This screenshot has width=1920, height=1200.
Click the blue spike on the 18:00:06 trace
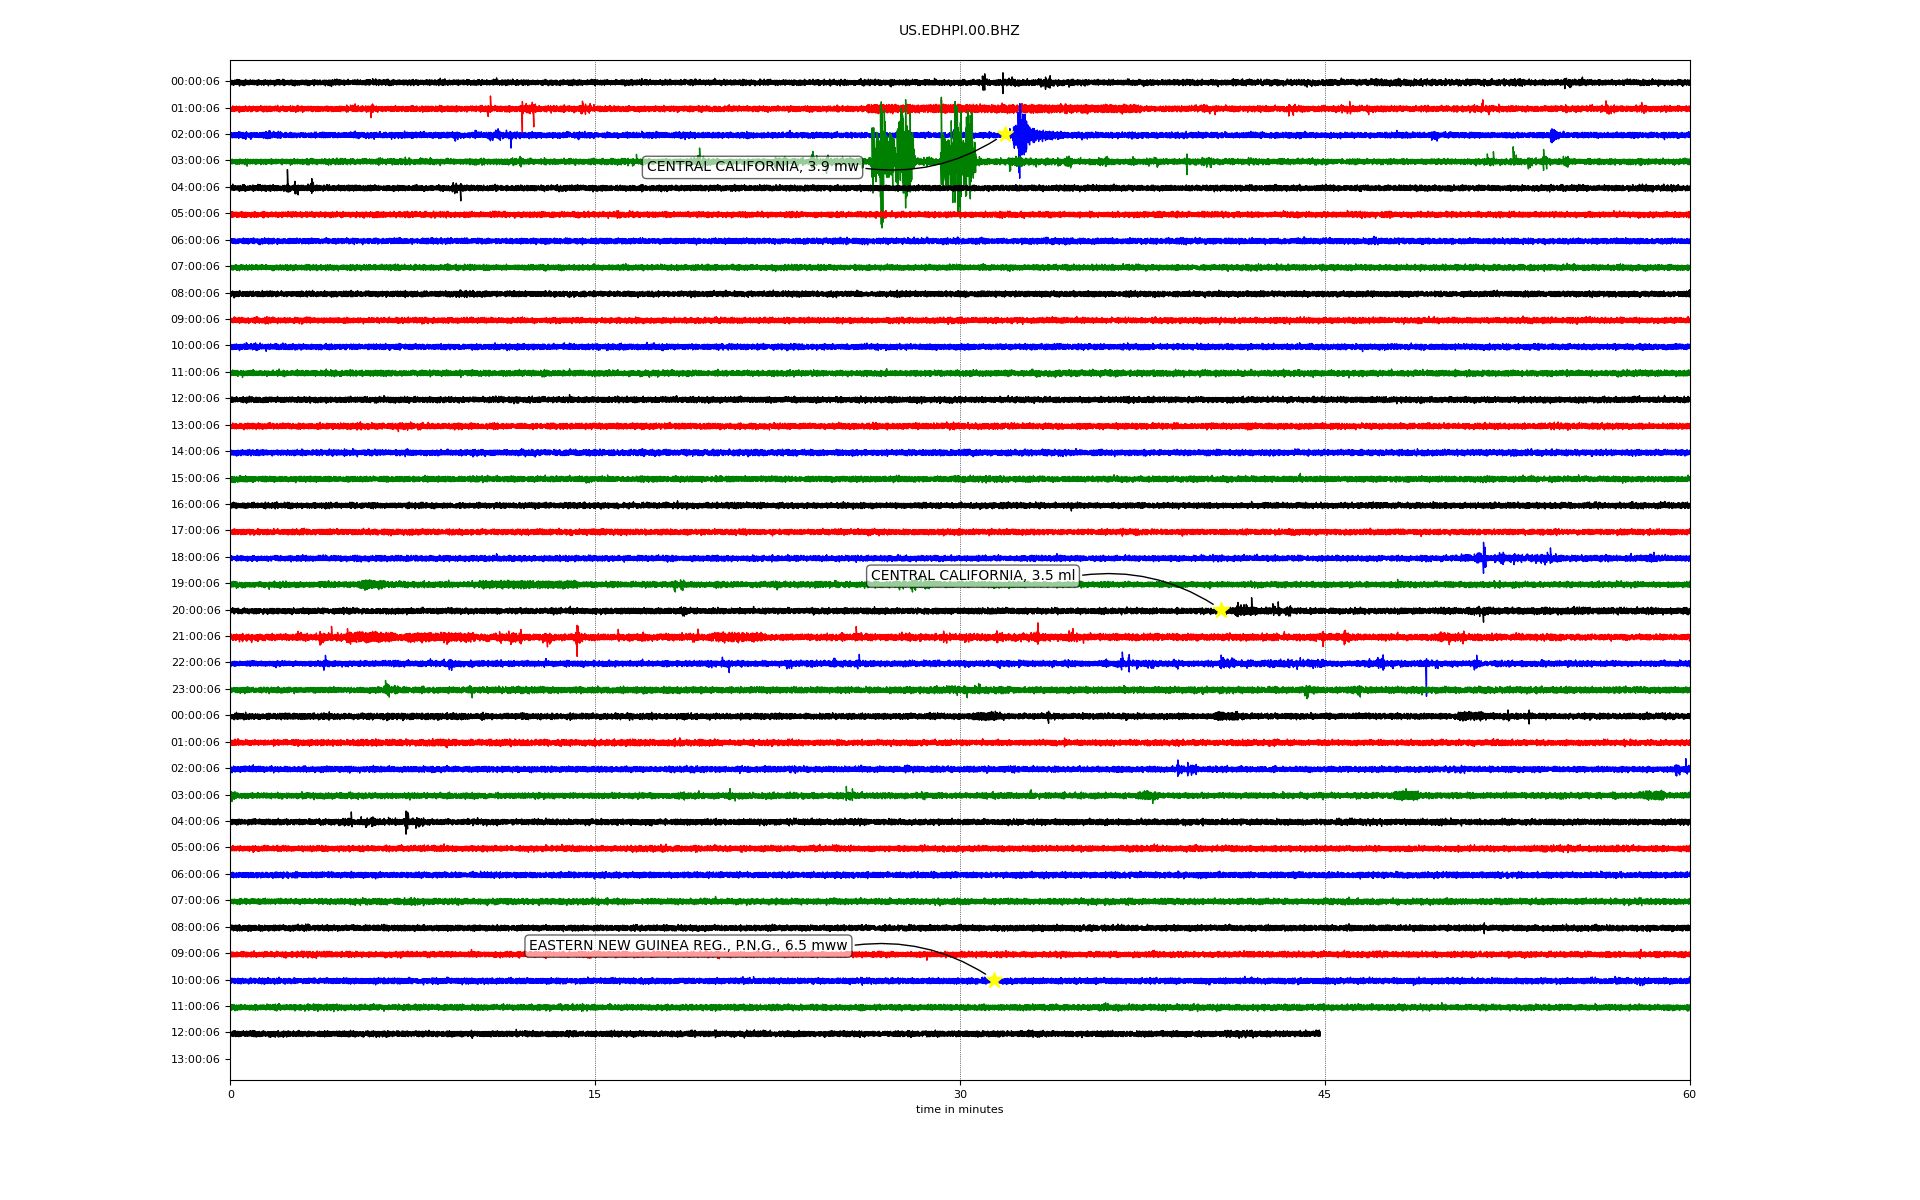tap(1483, 557)
